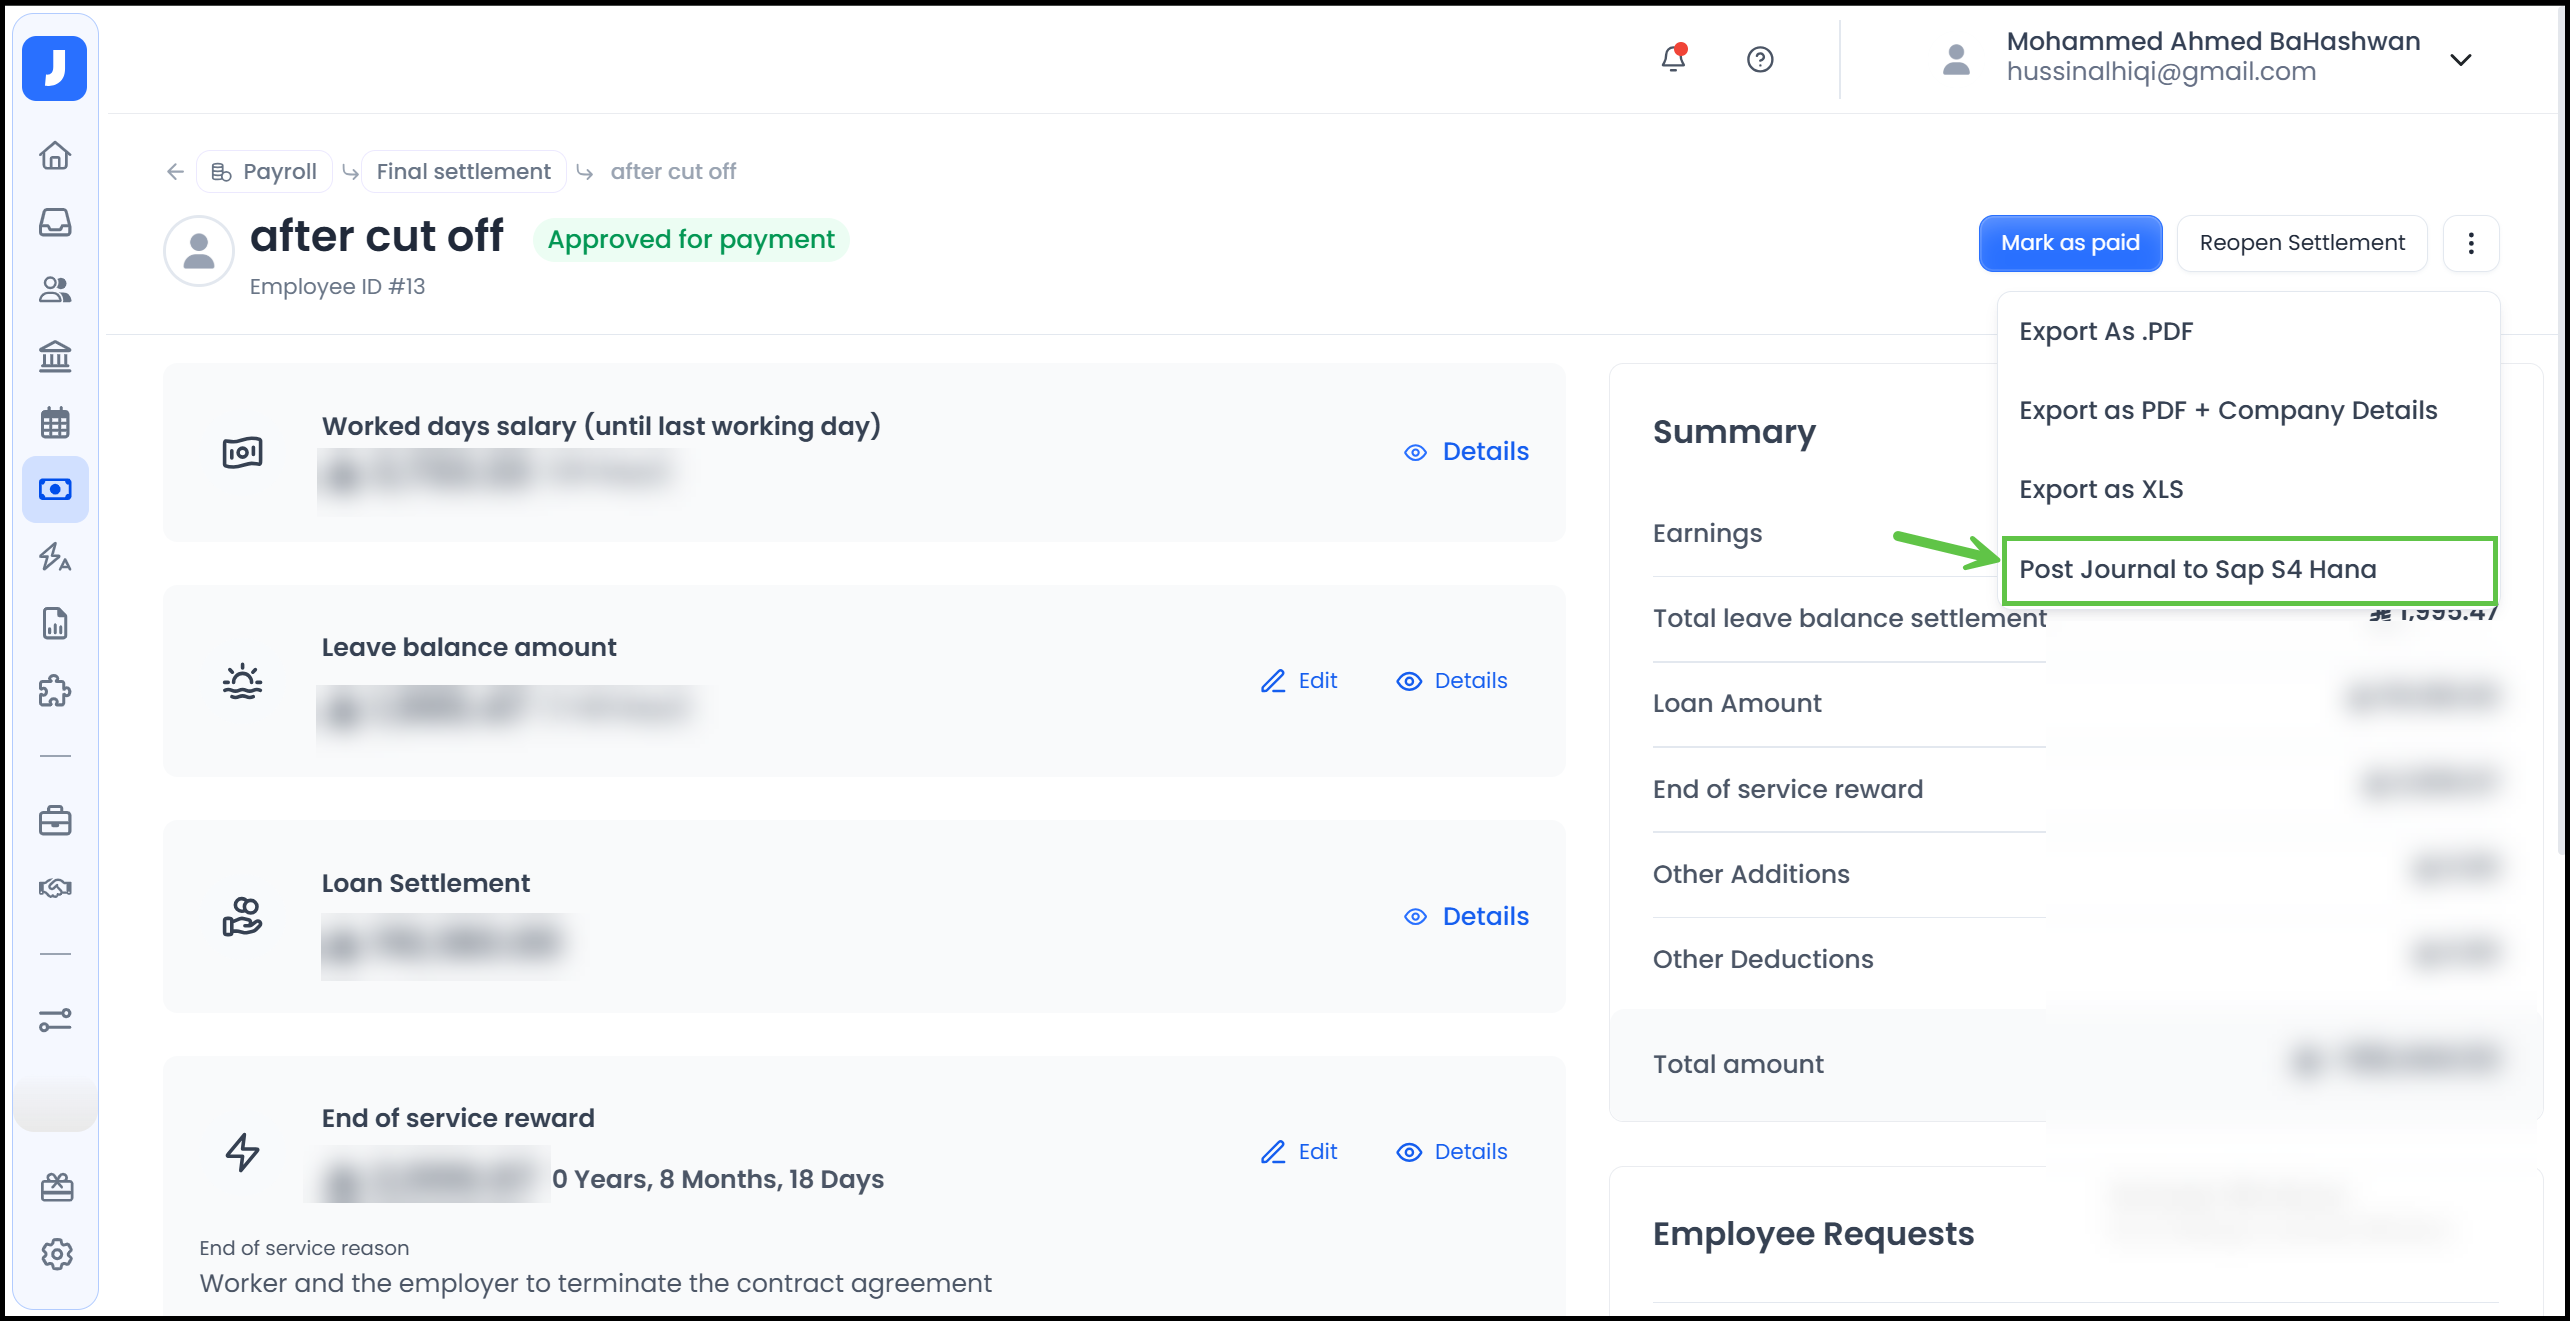Open the help question mark icon
Screen dimensions: 2570x1321
click(x=1760, y=60)
